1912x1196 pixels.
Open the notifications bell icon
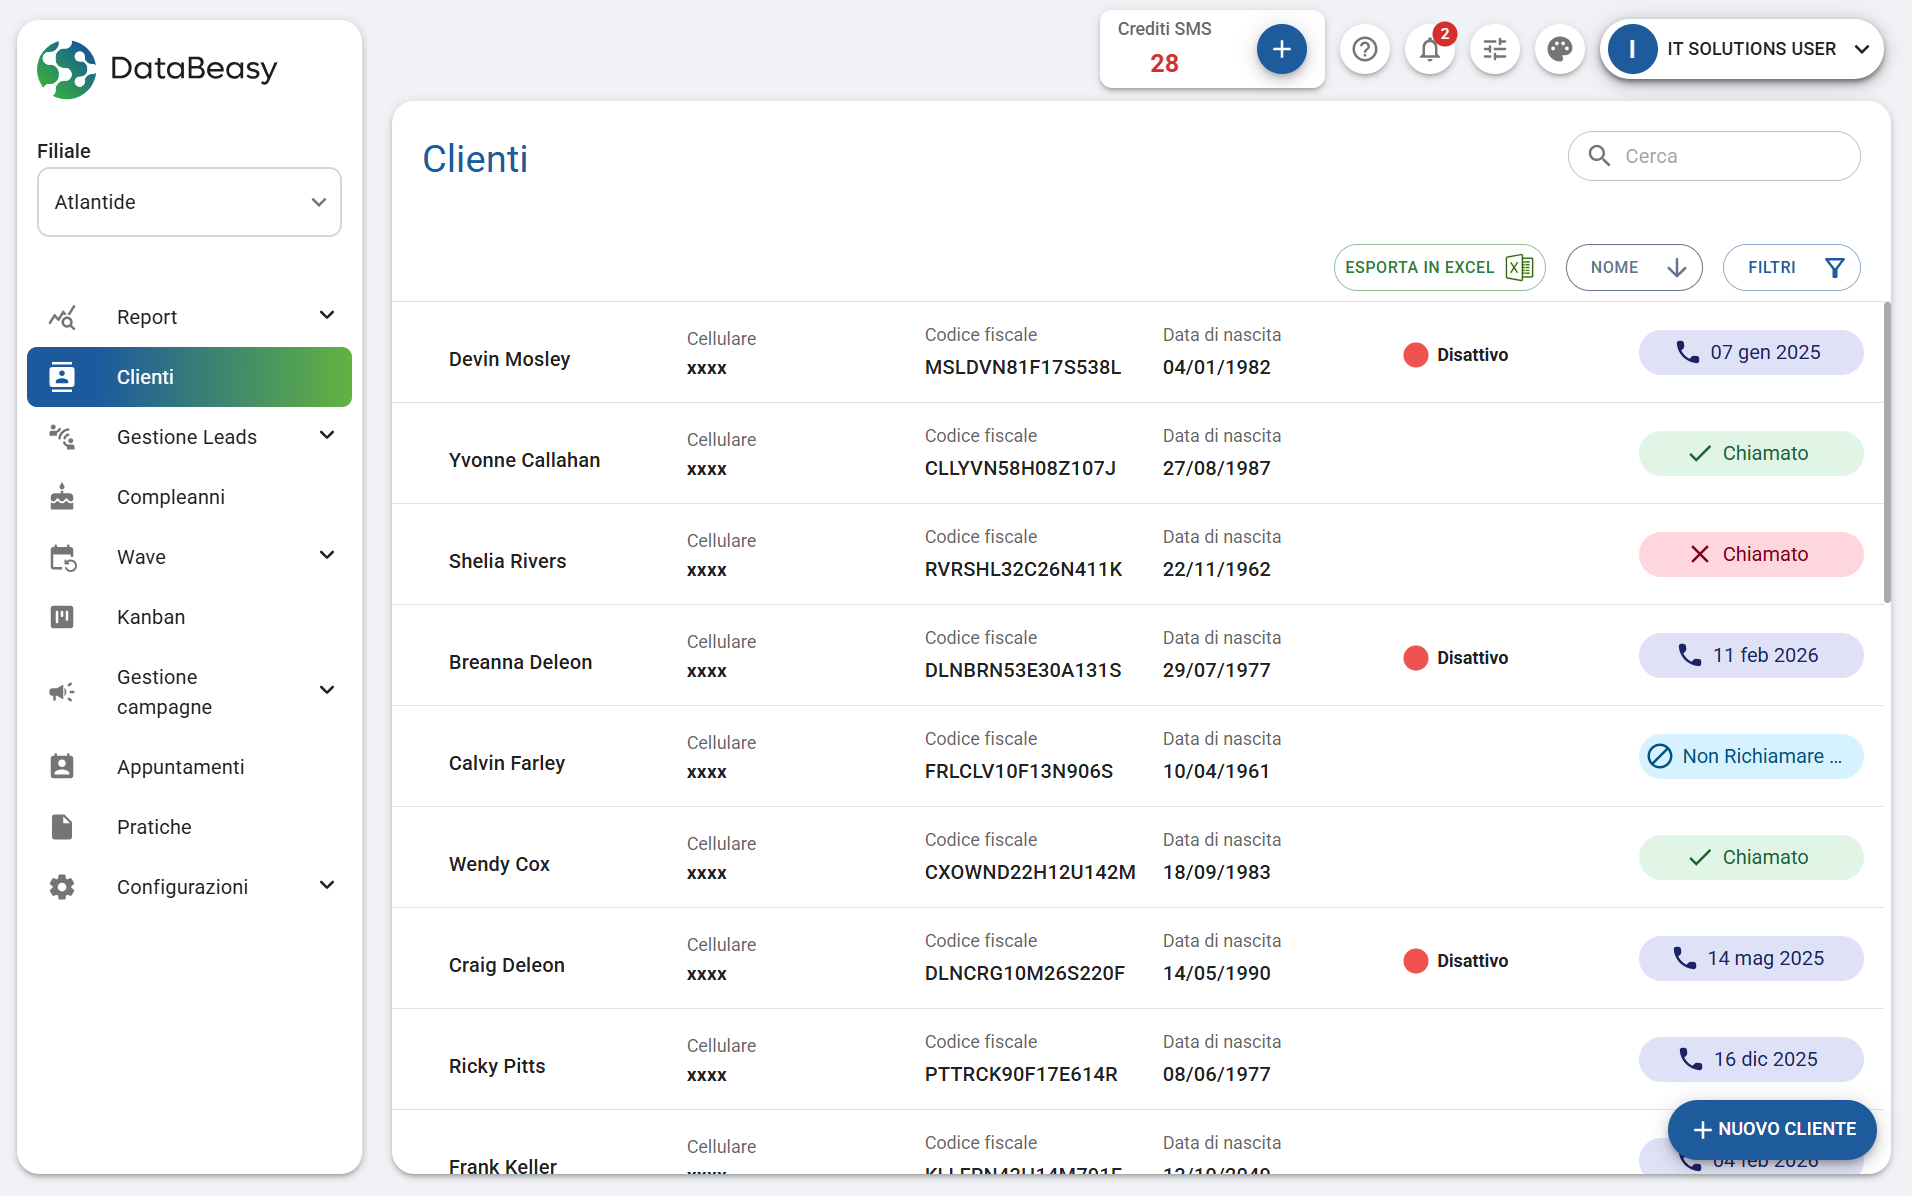[1429, 49]
